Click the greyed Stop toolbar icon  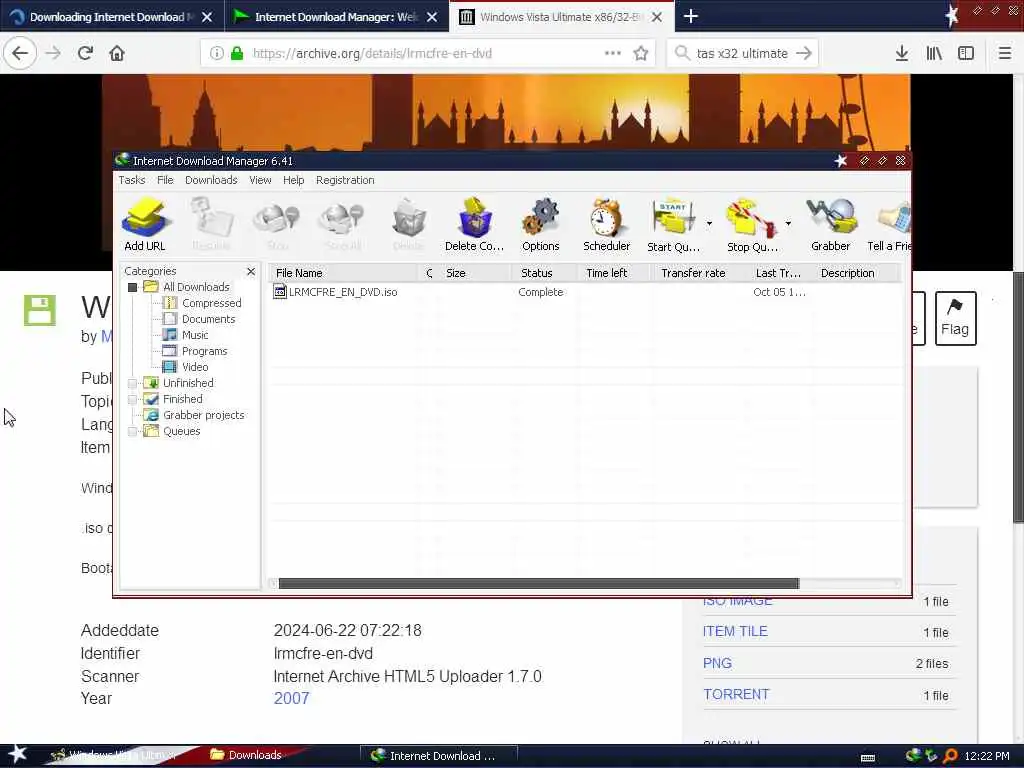coord(277,224)
